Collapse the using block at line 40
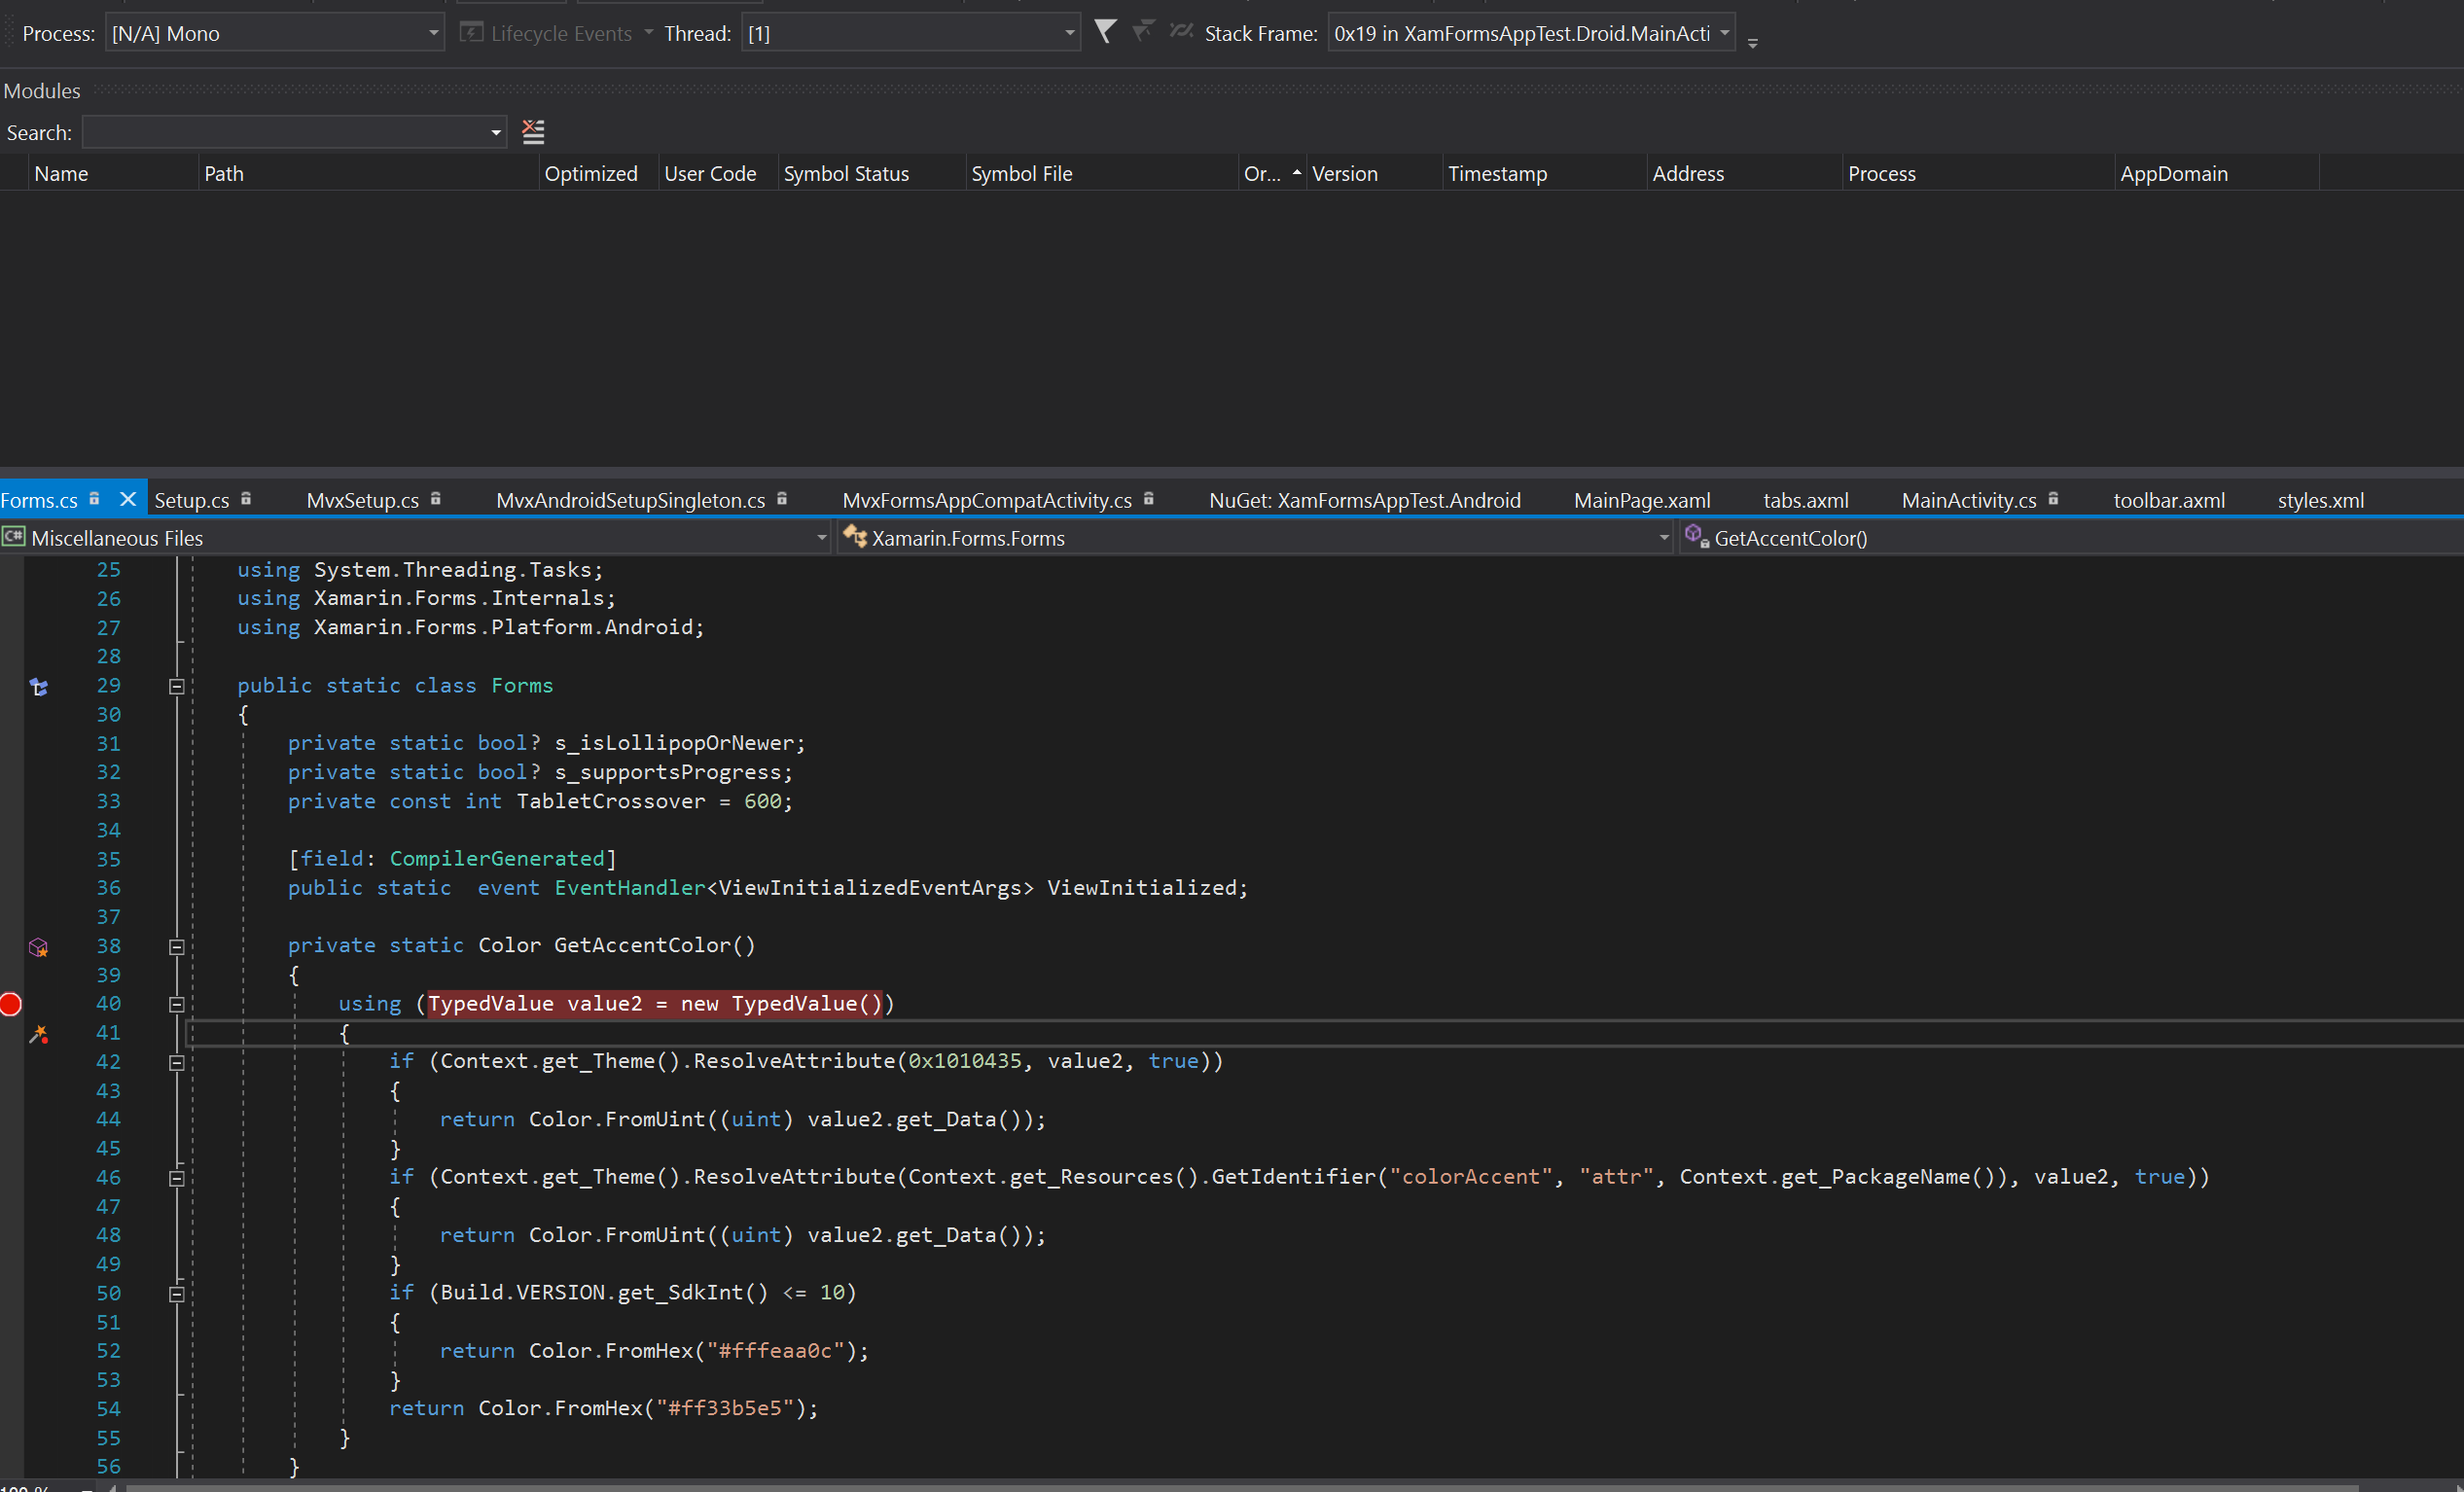2464x1492 pixels. pyautogui.click(x=177, y=1005)
